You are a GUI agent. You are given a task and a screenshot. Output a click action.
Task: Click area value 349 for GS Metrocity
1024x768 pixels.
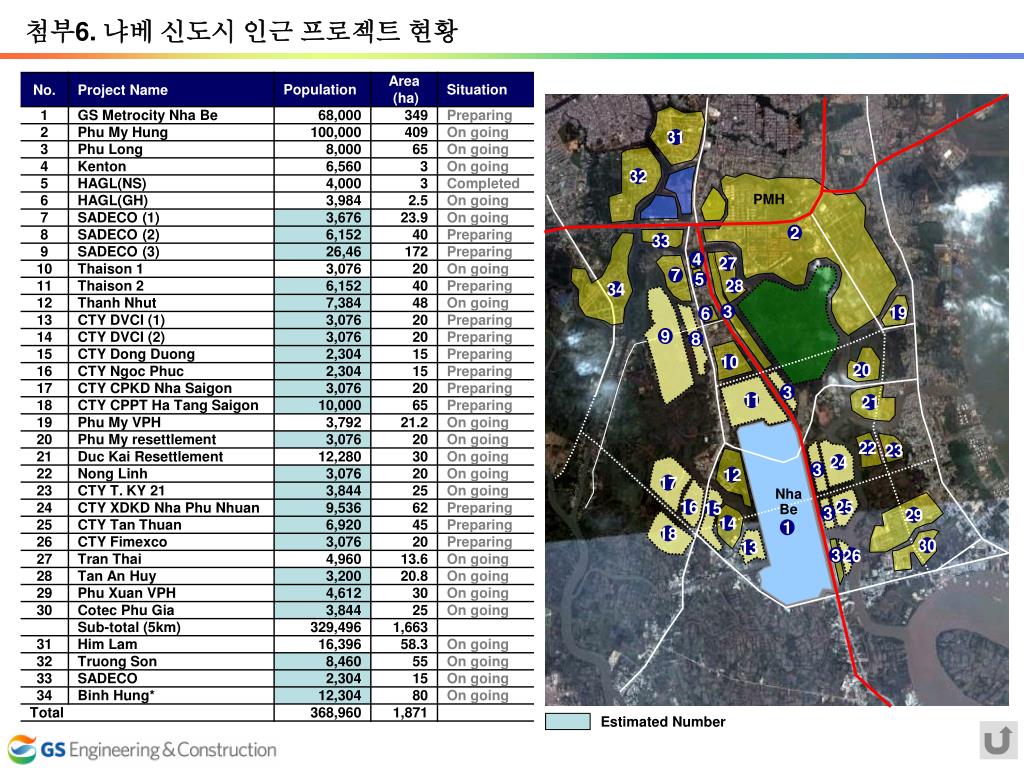click(x=416, y=115)
